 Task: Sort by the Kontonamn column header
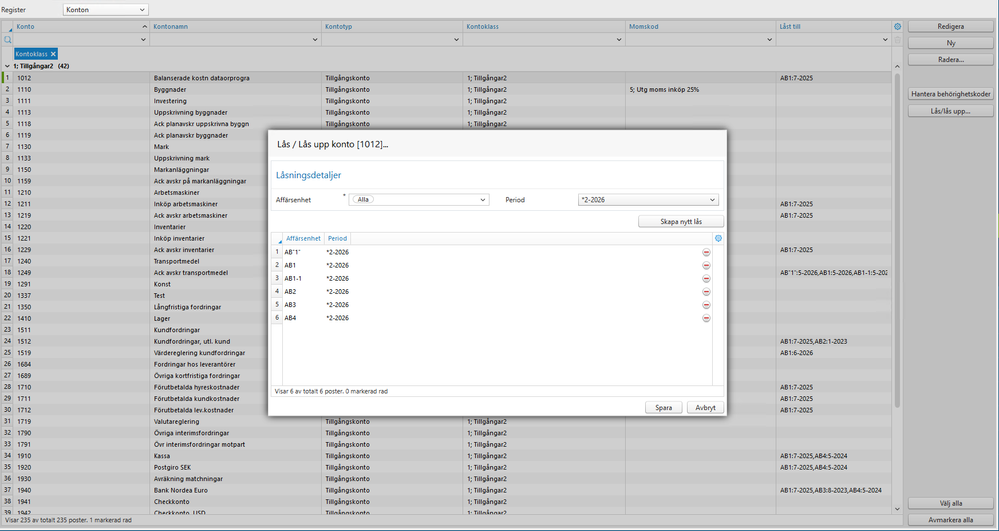coord(236,27)
